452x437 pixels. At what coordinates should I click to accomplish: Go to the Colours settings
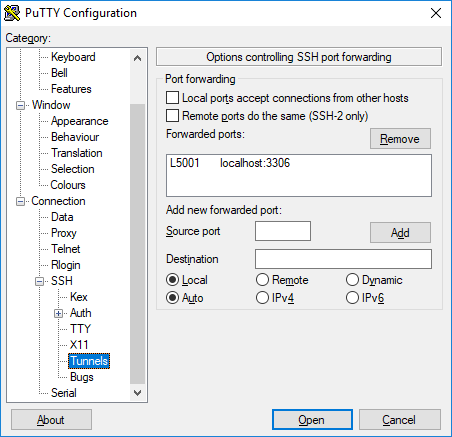68,185
